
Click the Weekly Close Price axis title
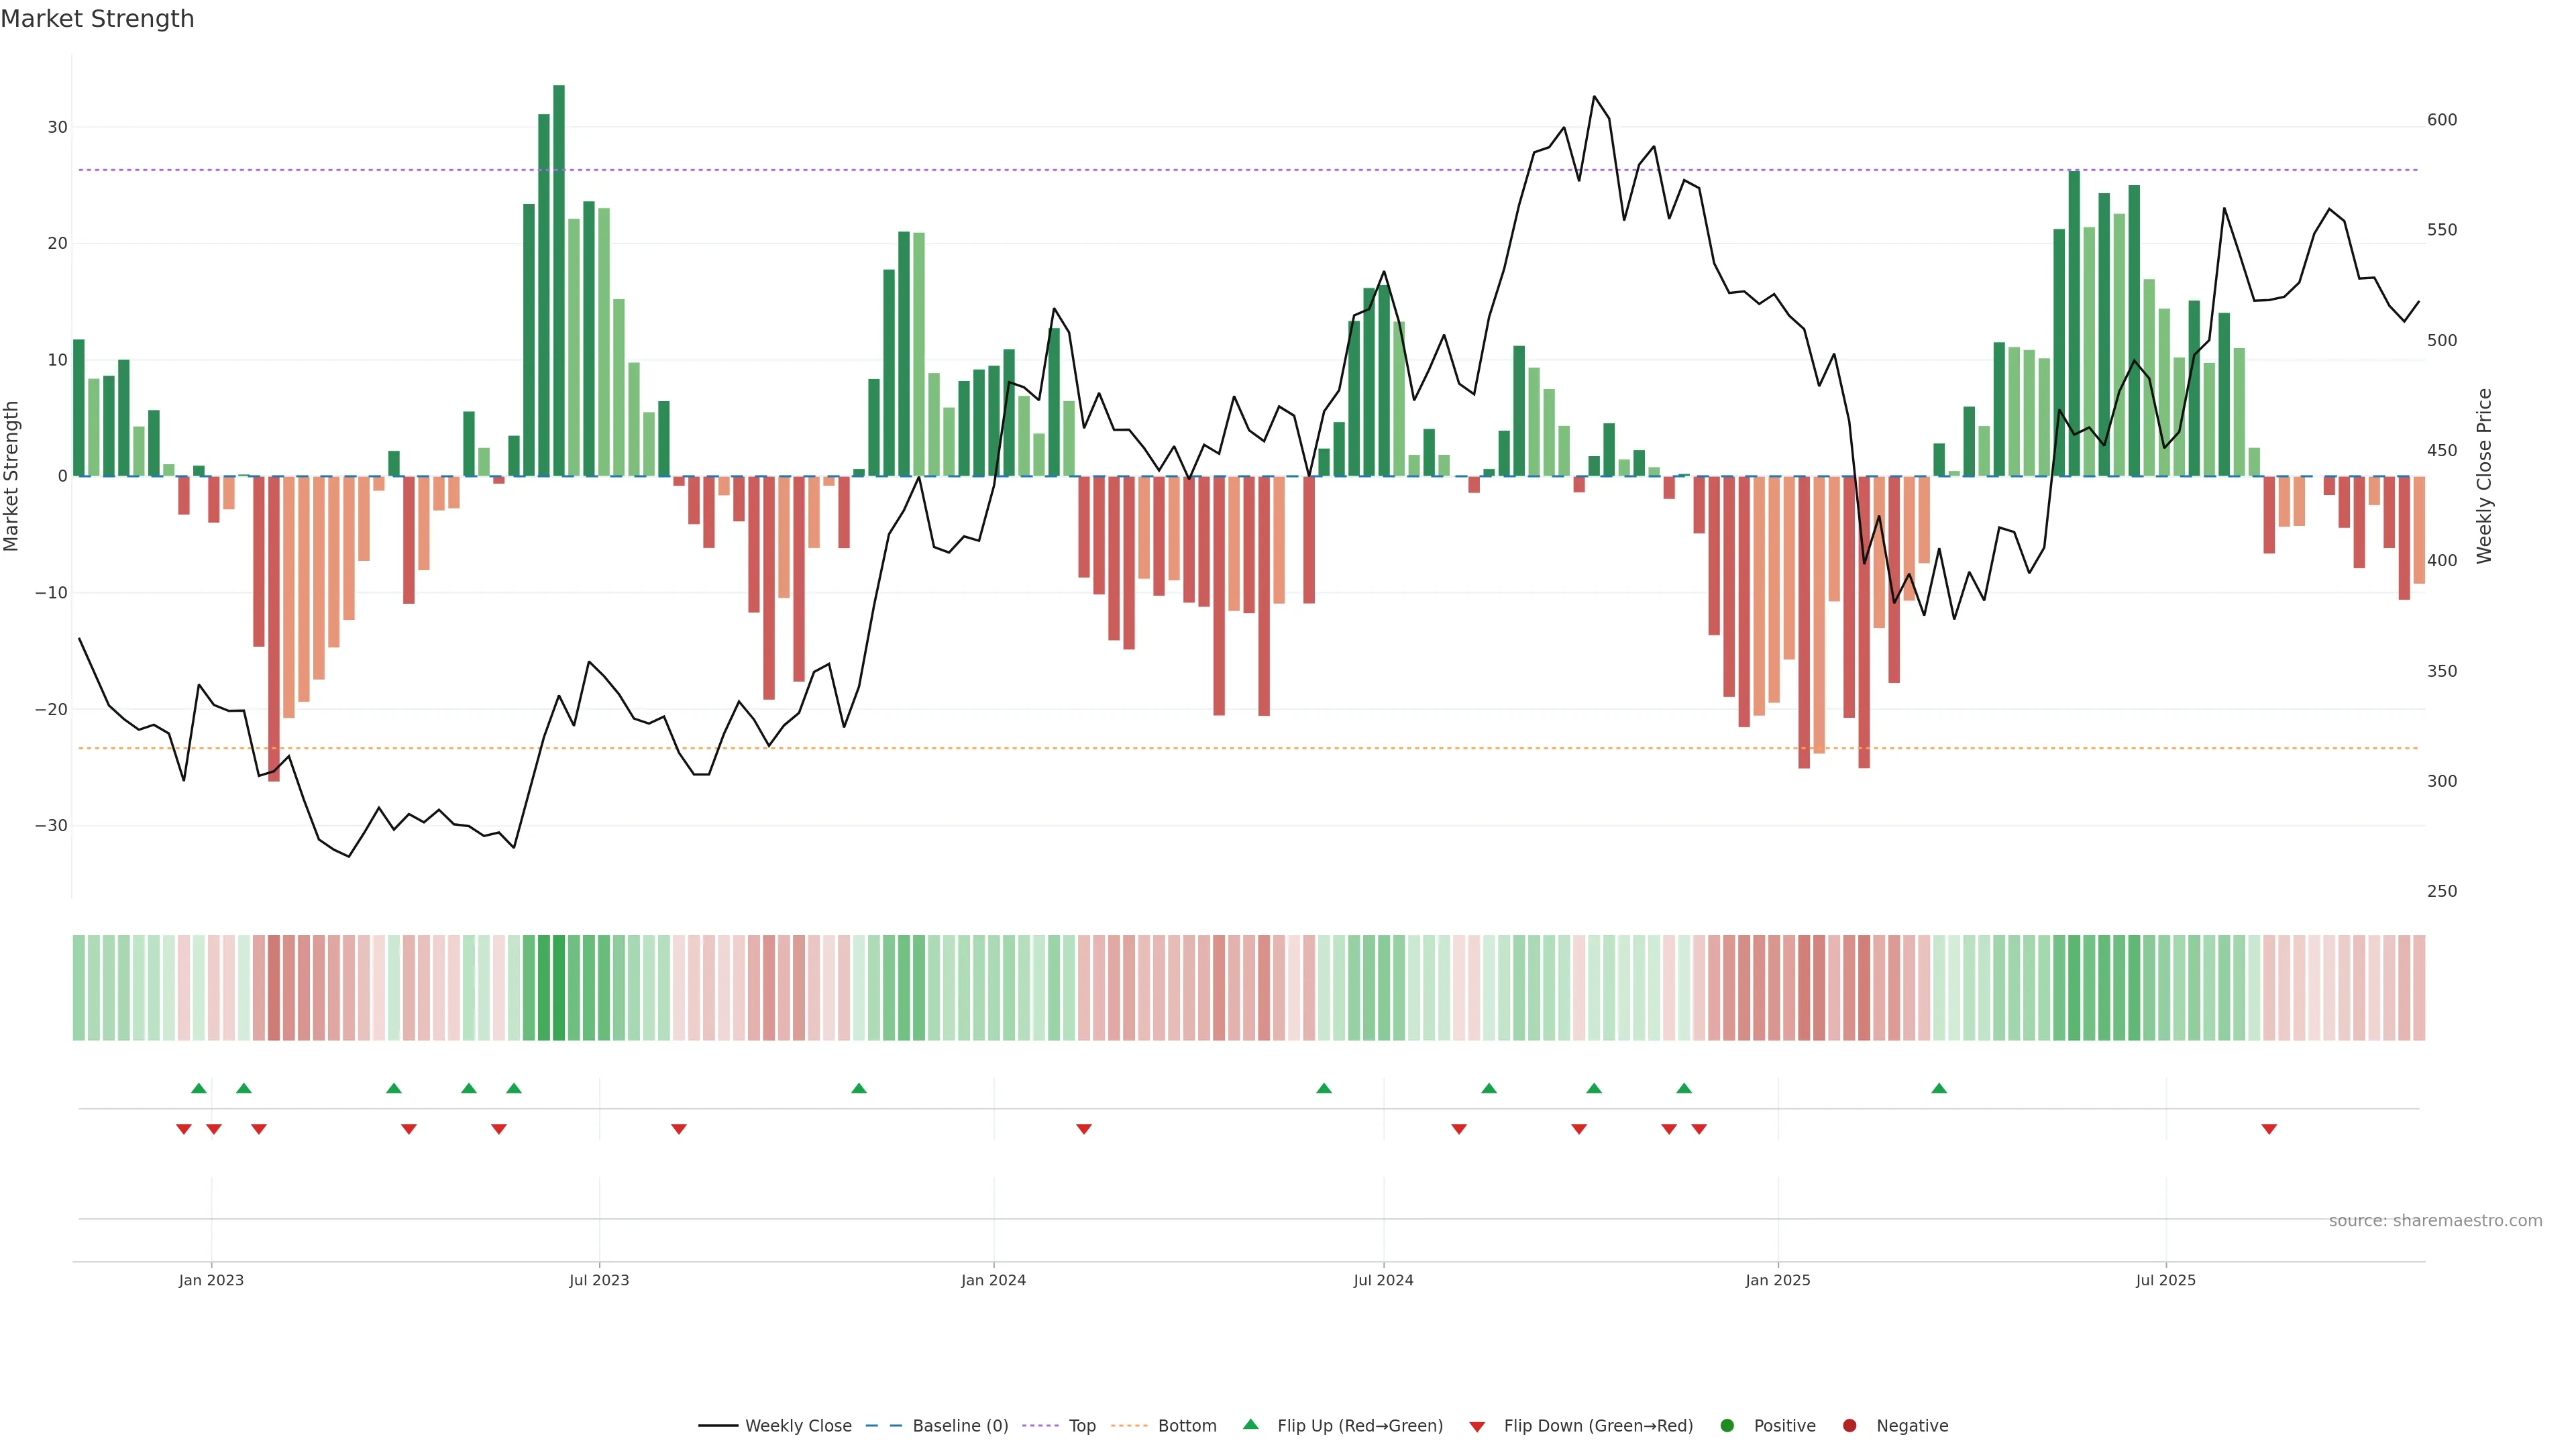(x=2484, y=476)
